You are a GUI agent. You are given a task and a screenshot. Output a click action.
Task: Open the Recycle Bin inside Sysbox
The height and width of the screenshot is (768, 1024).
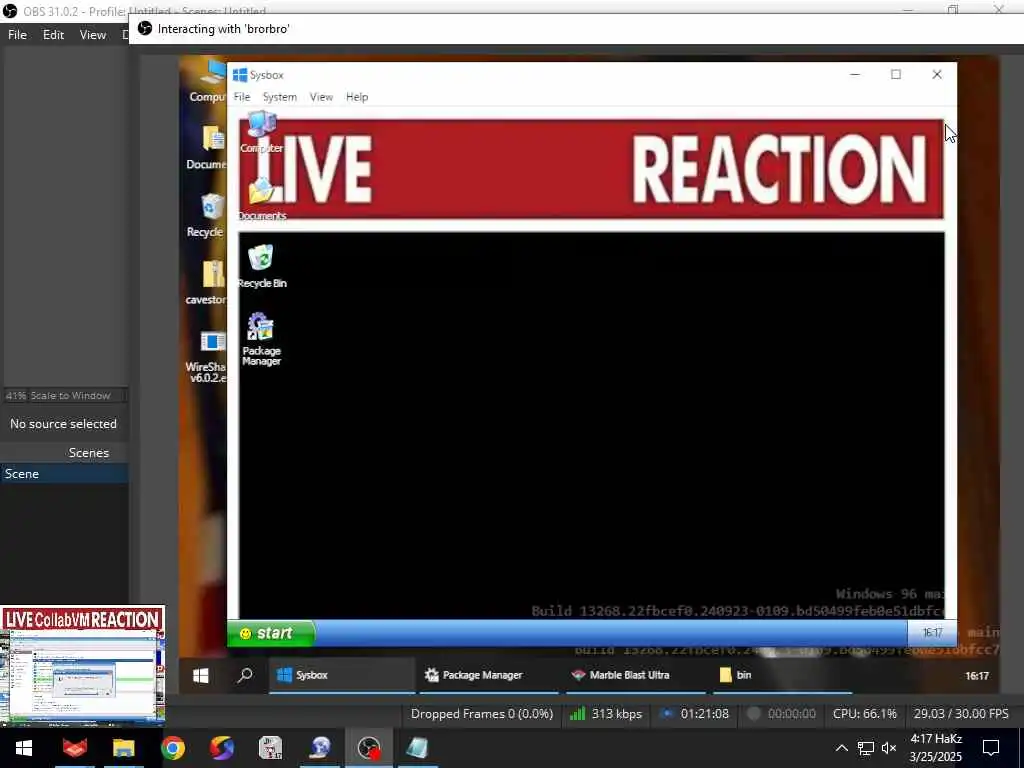(262, 266)
